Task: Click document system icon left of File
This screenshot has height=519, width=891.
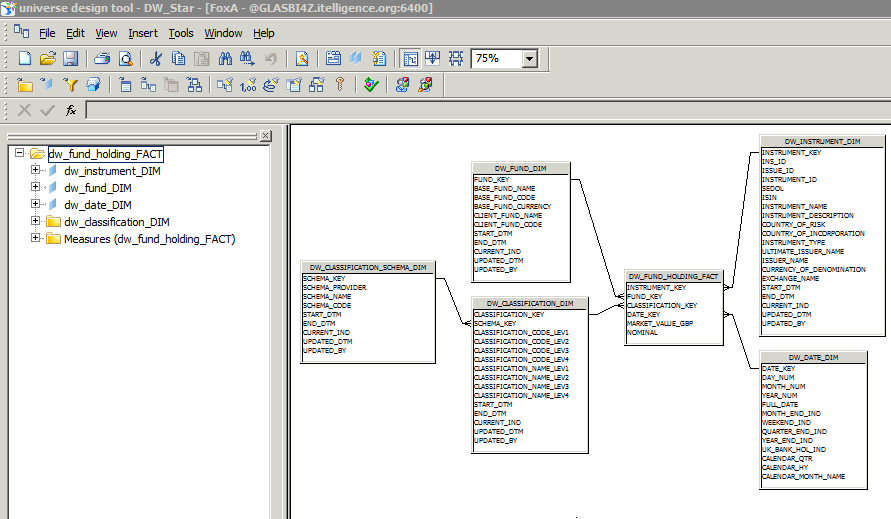Action: (22, 31)
